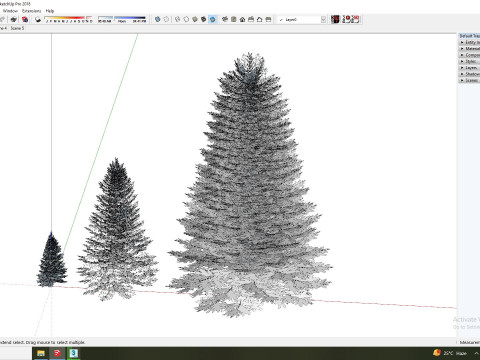This screenshot has width=480, height=360.
Task: Switch to the Top view icon
Action: click(x=234, y=20)
